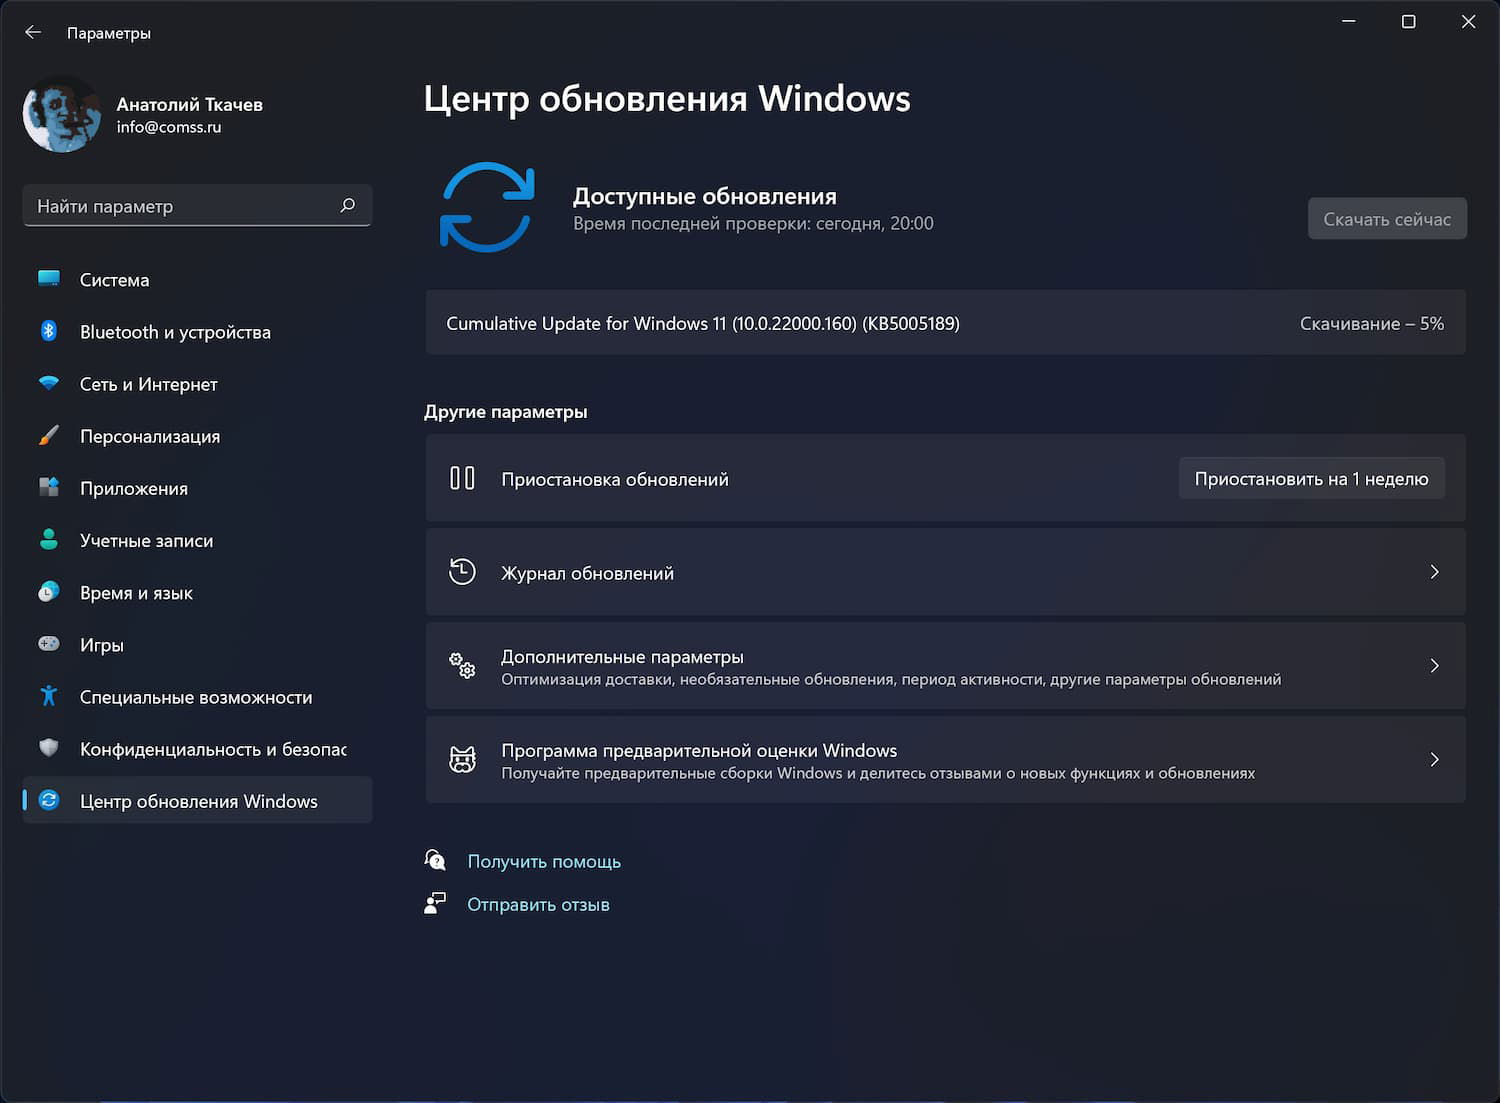Open Время и язык settings
Viewport: 1500px width, 1103px height.
(49, 592)
